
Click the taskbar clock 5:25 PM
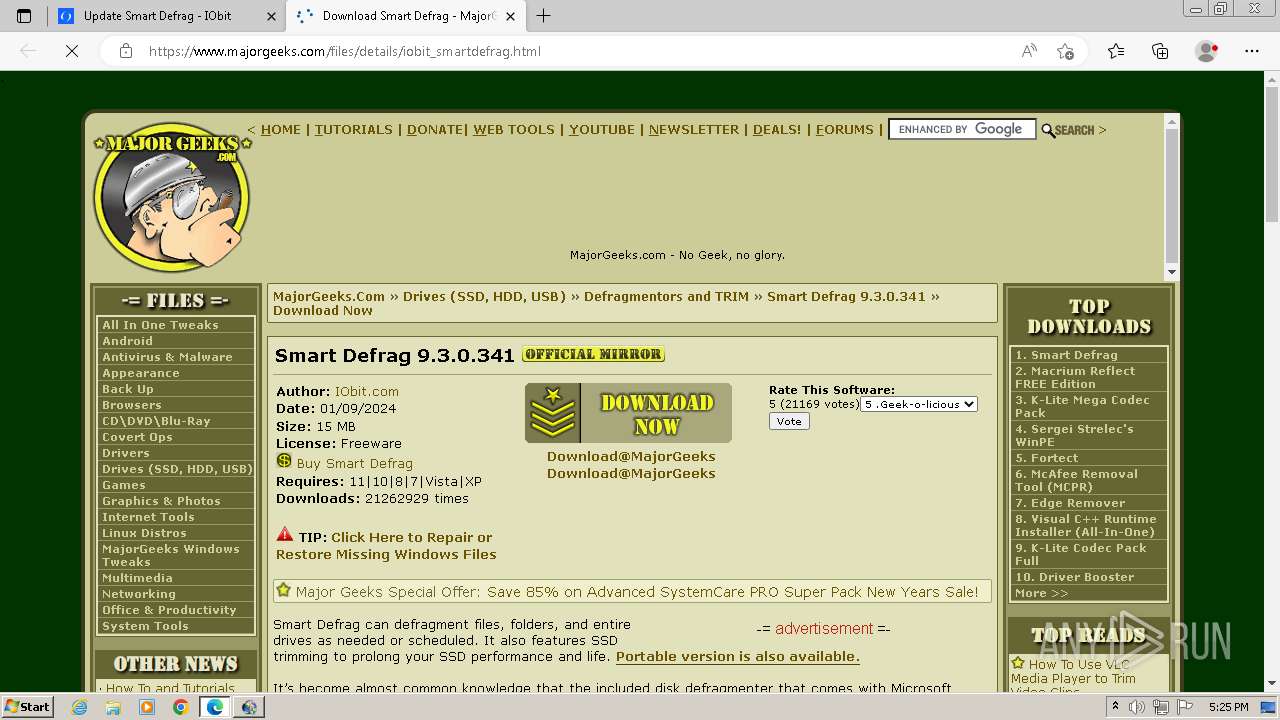click(1228, 707)
